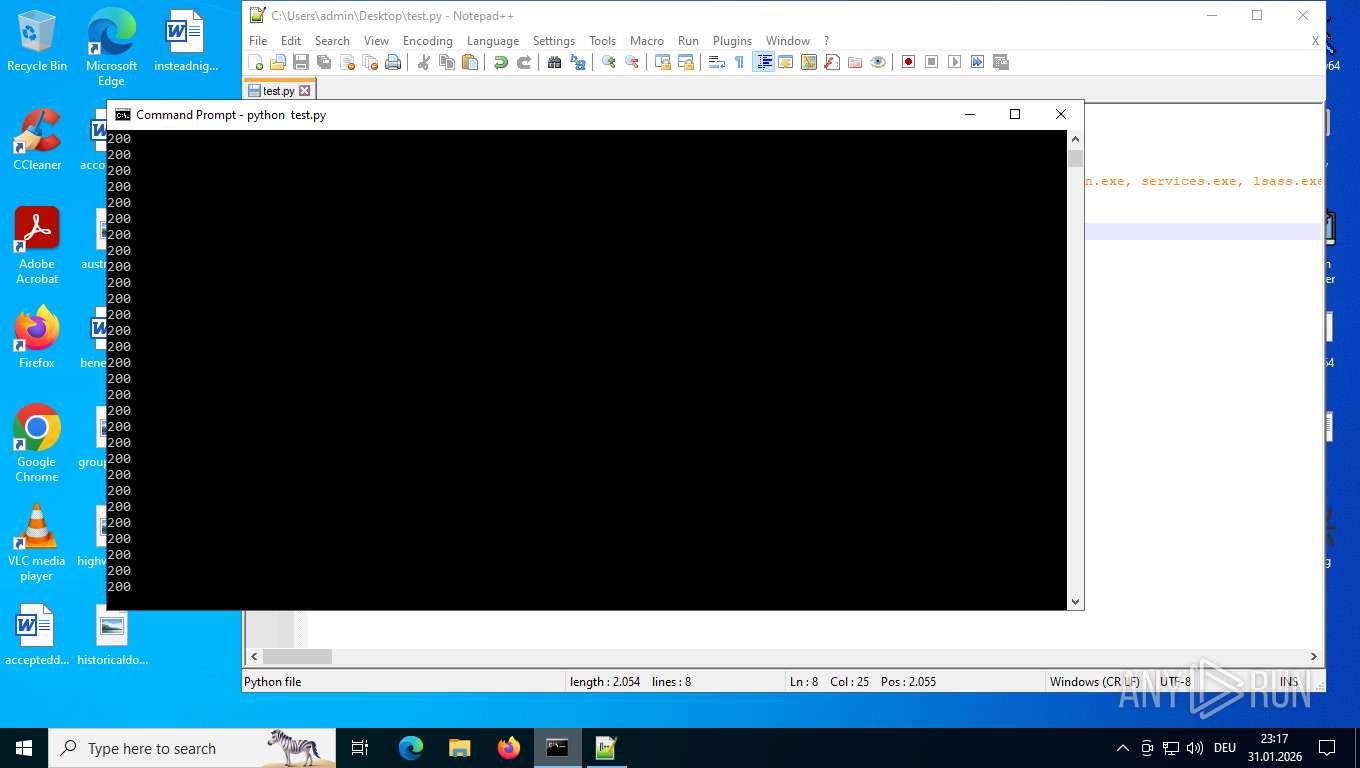Image resolution: width=1360 pixels, height=768 pixels.
Task: Select the Recycle Bin desktop icon
Action: (37, 41)
